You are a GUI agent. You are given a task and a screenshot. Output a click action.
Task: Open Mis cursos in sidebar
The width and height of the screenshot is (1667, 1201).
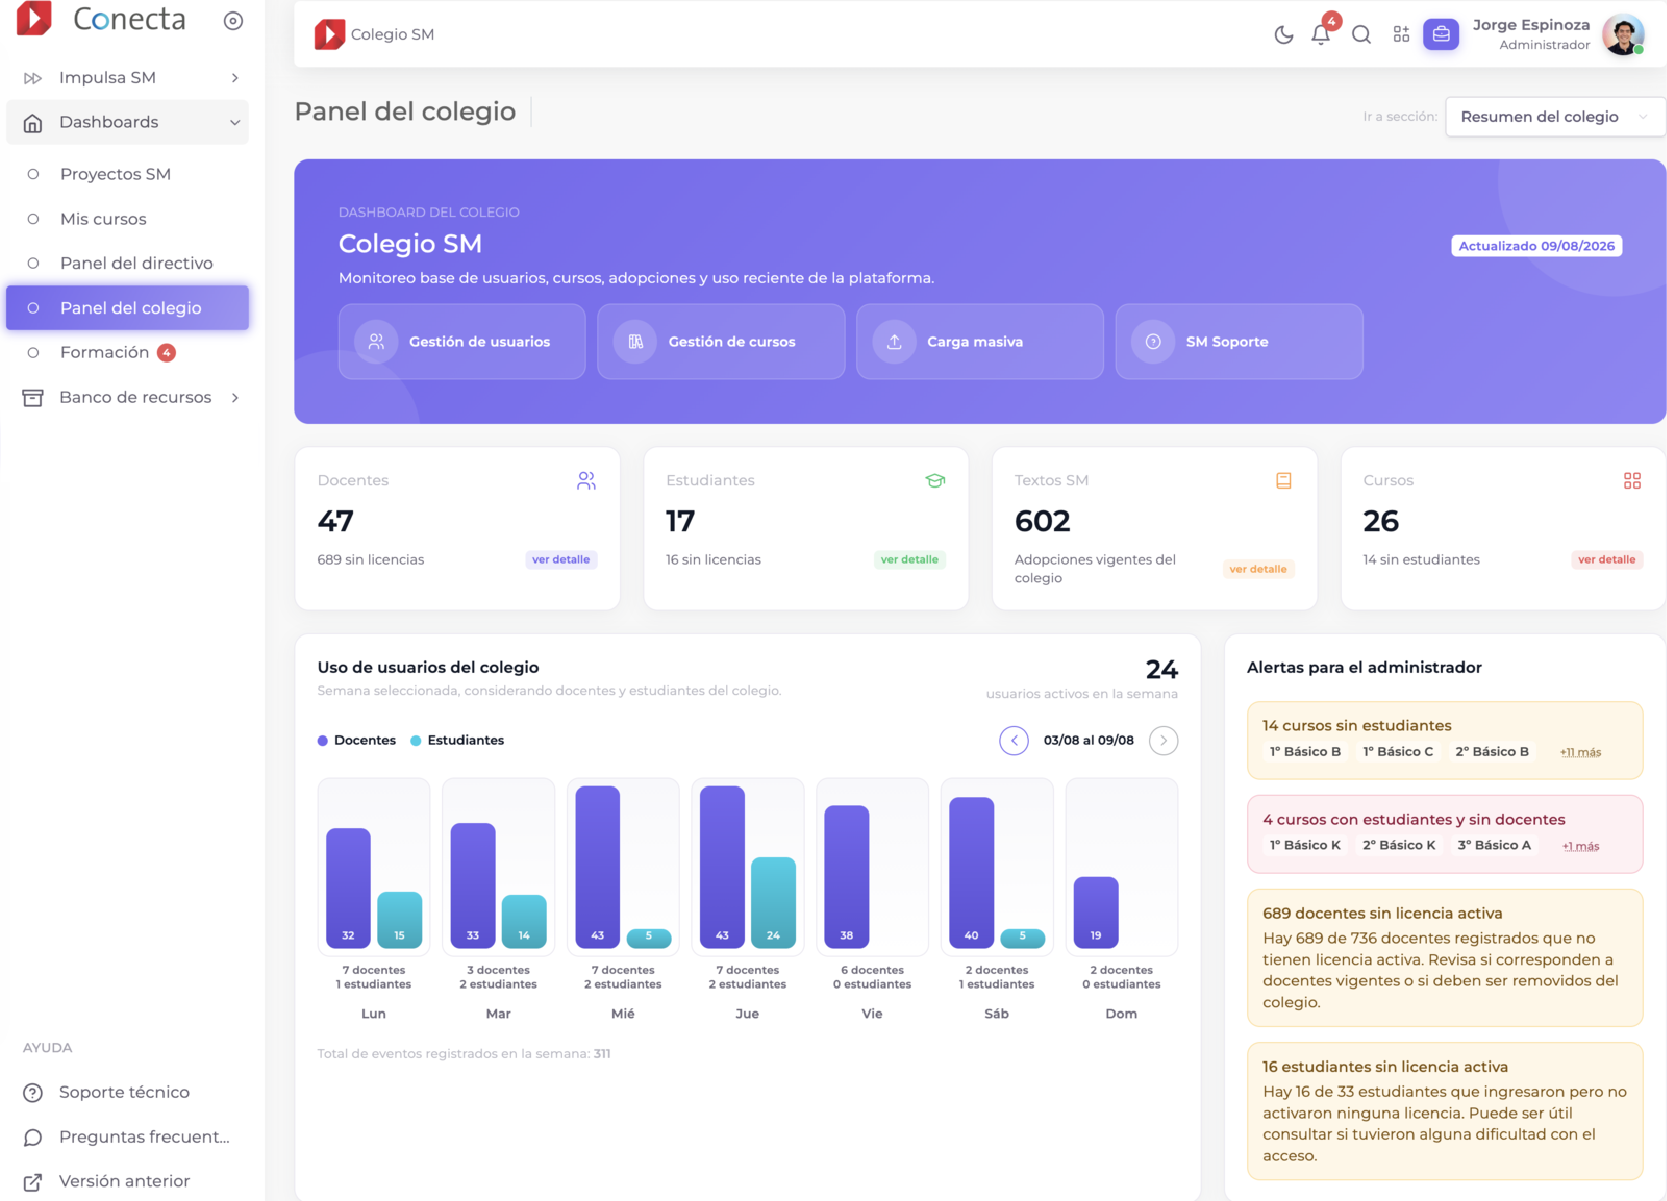103,219
